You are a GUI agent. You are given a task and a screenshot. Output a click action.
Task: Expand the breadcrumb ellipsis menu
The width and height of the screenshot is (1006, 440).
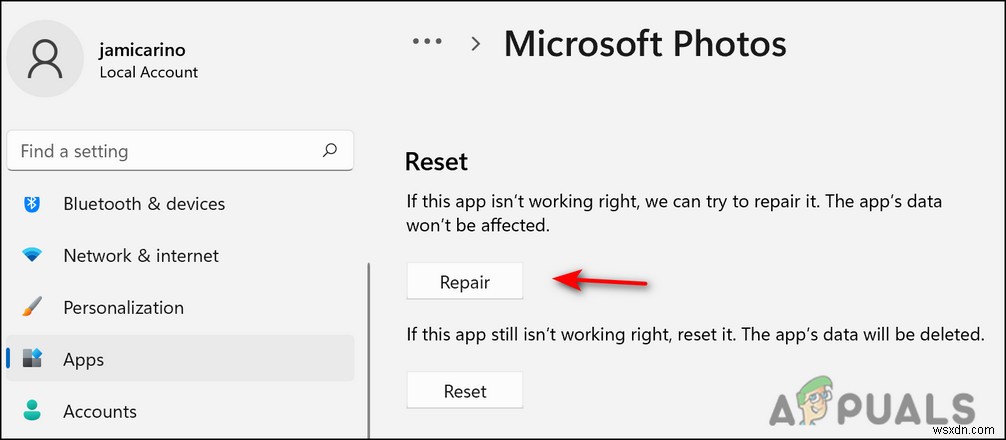point(427,43)
